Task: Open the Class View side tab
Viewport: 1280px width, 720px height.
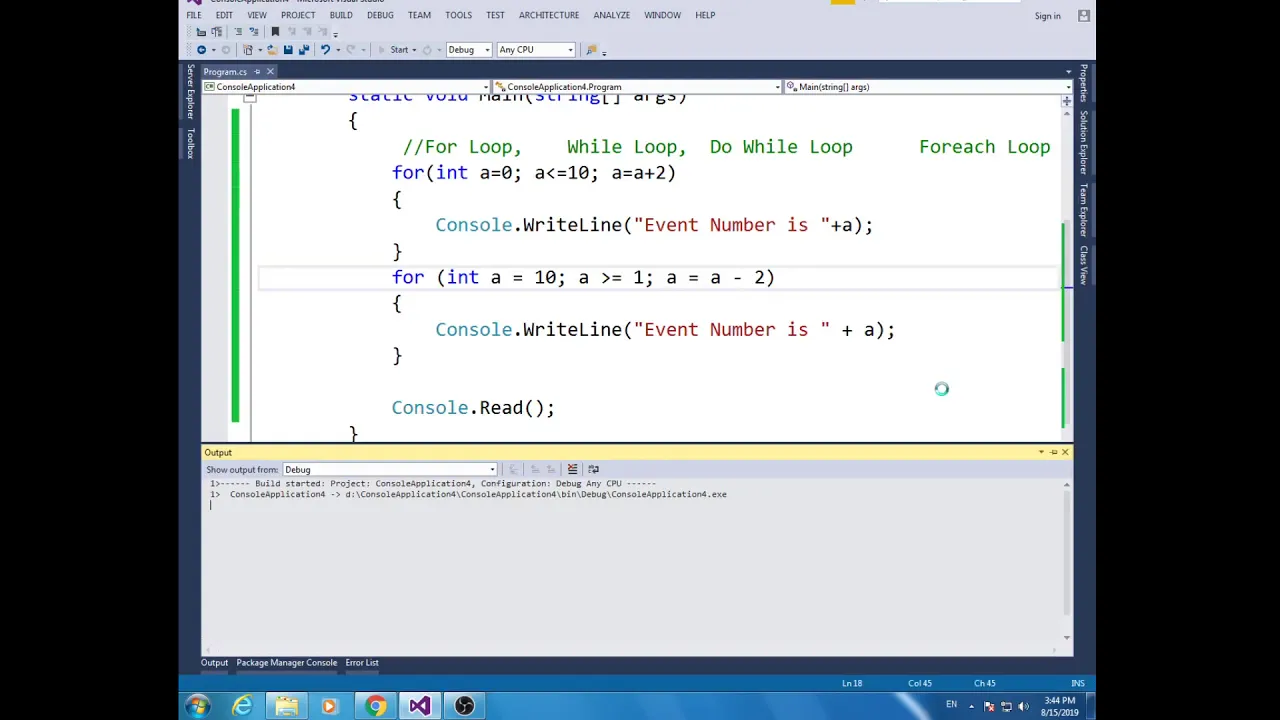Action: coord(1083,265)
